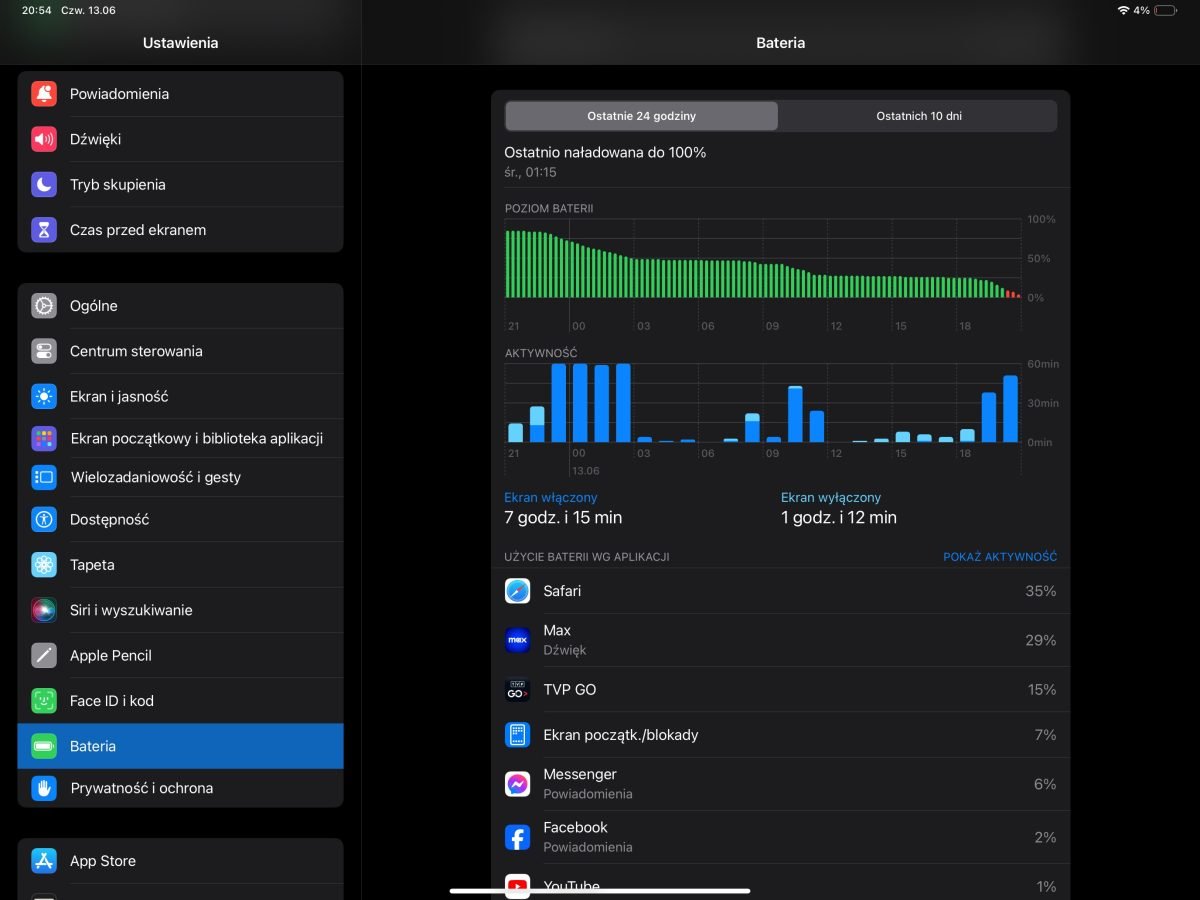The width and height of the screenshot is (1200, 900).
Task: Tap the Dźwięki speaker icon
Action: (x=44, y=139)
